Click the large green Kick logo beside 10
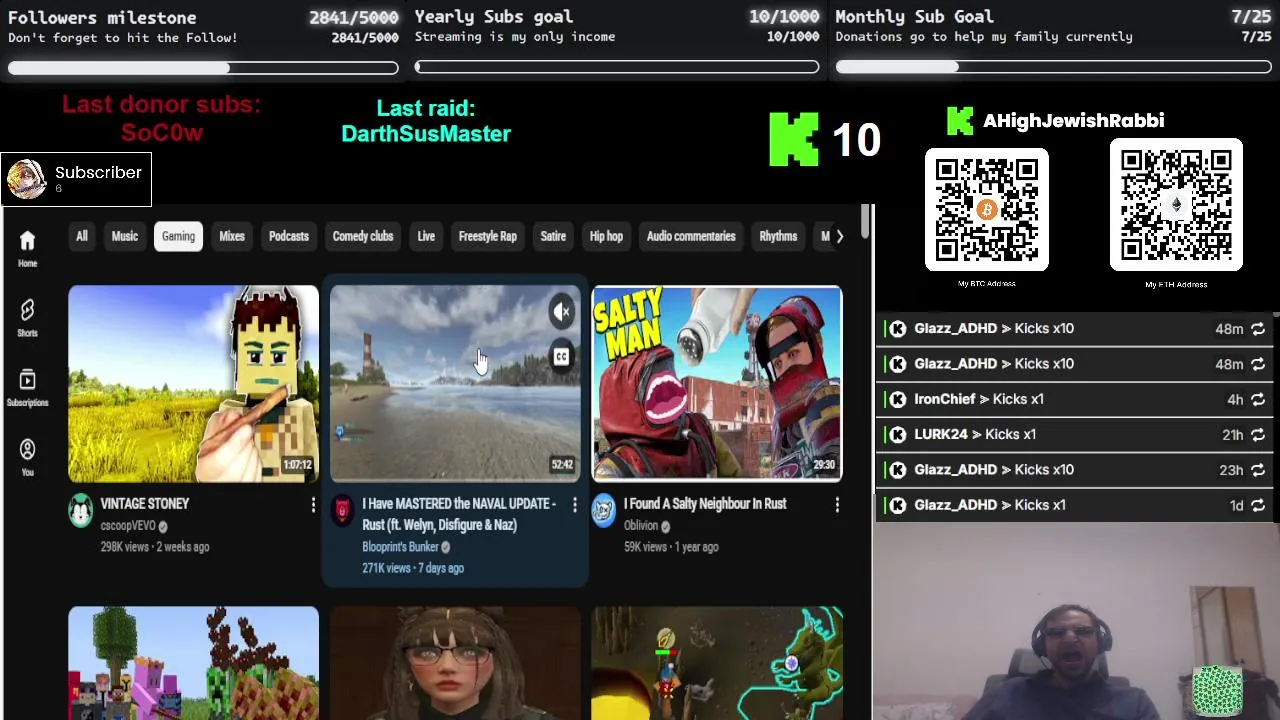This screenshot has width=1280, height=720. coord(794,139)
